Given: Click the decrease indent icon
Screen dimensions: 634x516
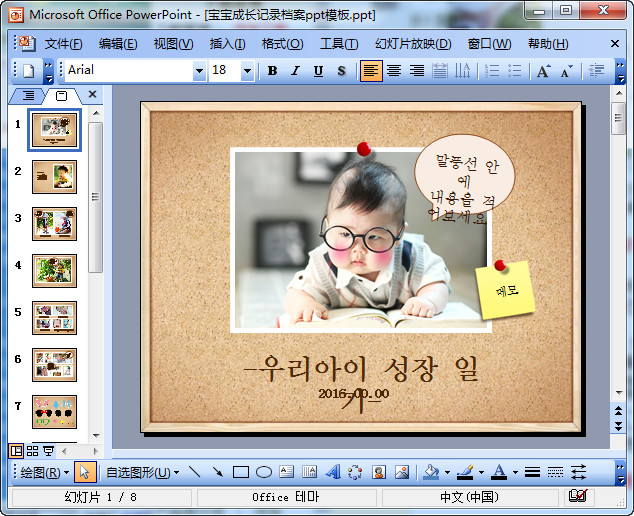Looking at the screenshot, I should click(x=596, y=71).
